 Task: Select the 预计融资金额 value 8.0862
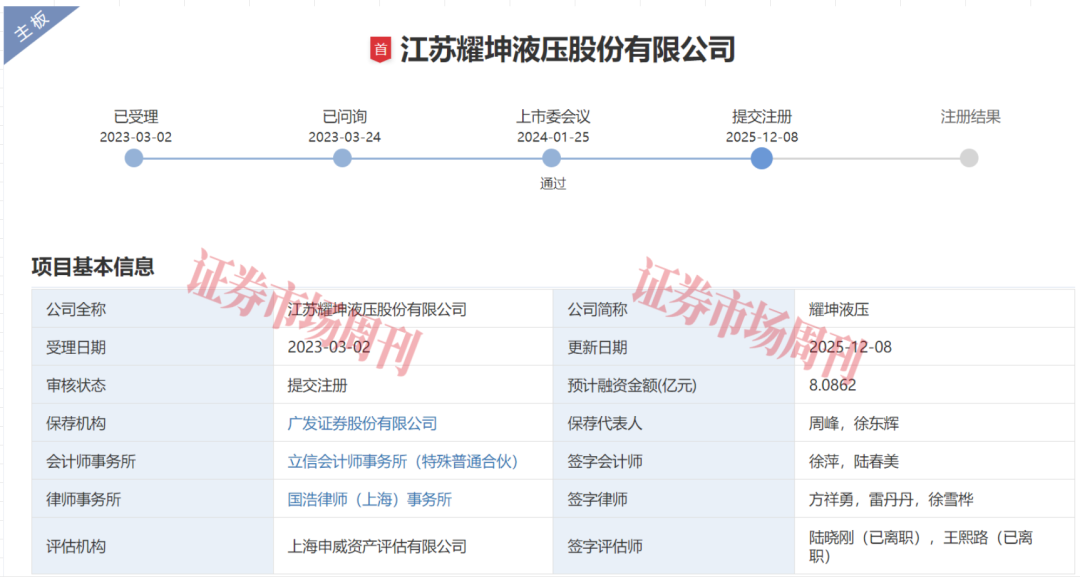(834, 384)
